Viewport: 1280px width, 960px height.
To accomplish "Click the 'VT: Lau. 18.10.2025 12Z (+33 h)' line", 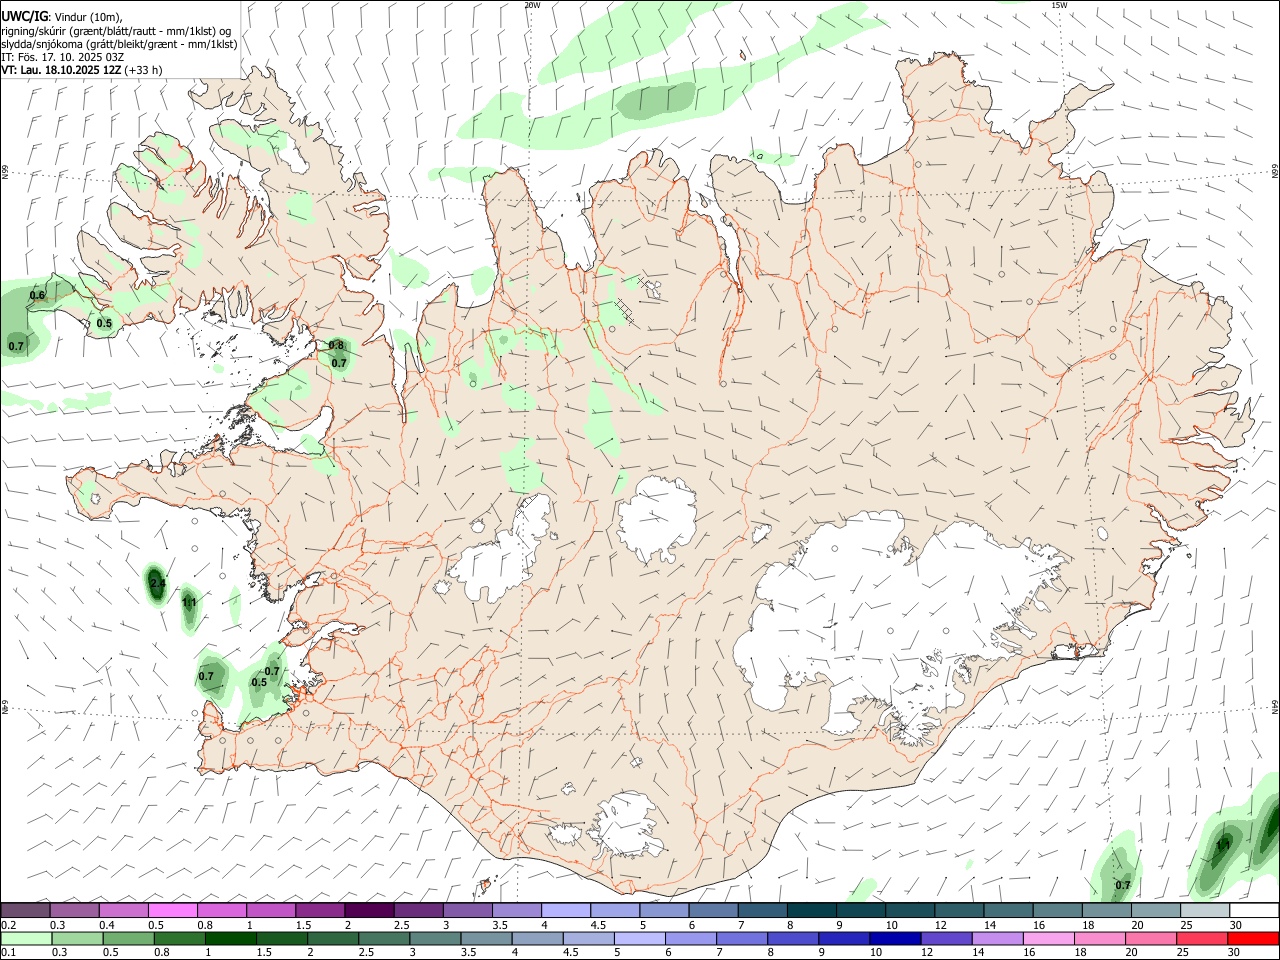I will pos(81,70).
